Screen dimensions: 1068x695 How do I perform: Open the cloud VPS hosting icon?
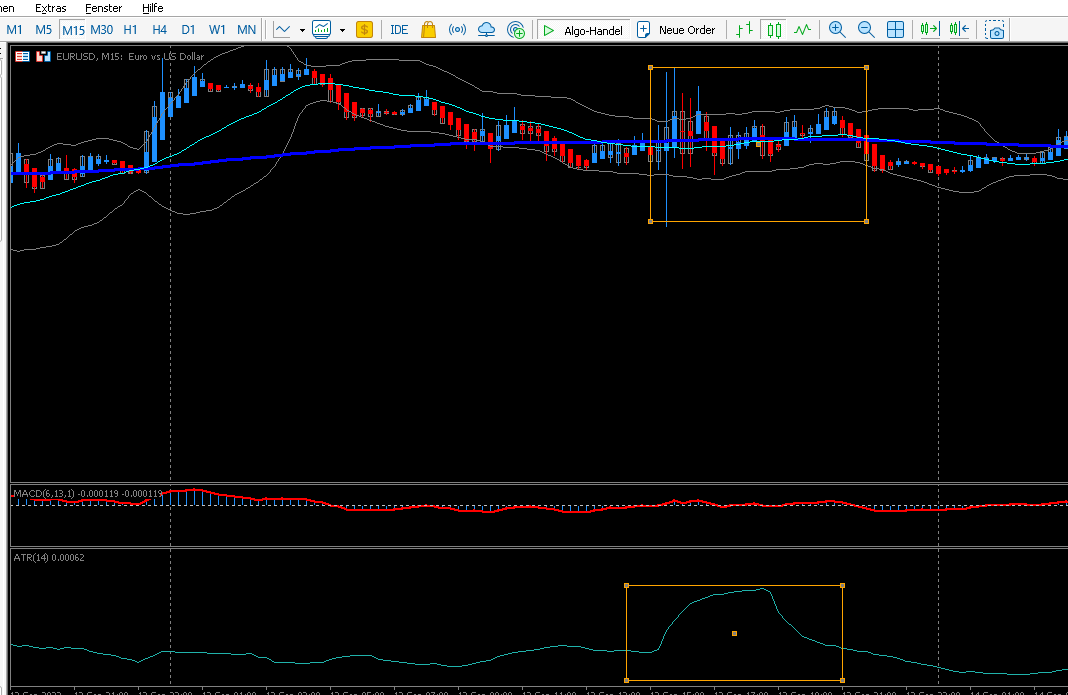tap(486, 30)
